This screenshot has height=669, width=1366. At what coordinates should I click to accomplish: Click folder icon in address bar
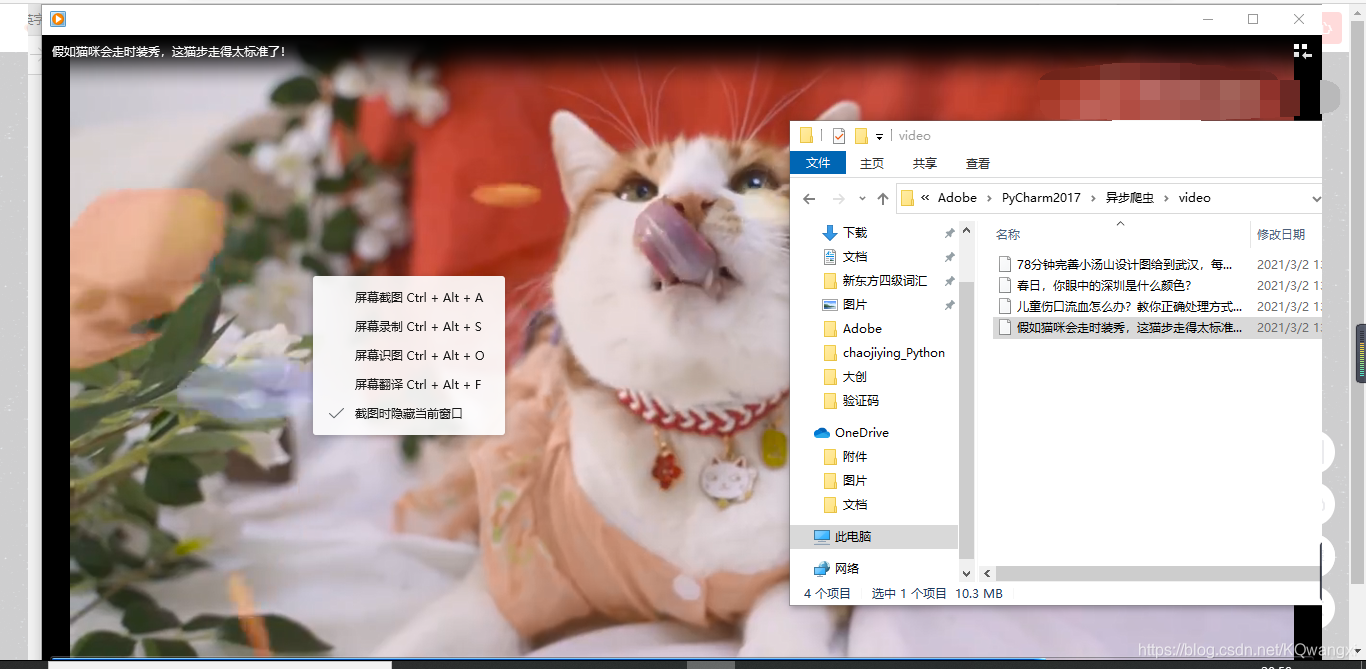click(907, 198)
